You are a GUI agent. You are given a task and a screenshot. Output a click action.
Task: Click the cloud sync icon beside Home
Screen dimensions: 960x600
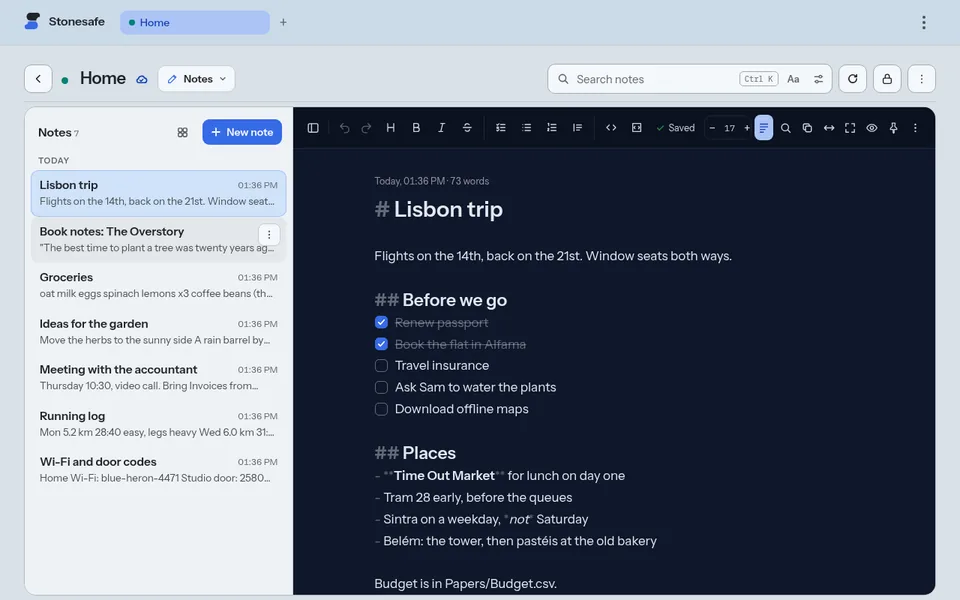[x=141, y=80]
